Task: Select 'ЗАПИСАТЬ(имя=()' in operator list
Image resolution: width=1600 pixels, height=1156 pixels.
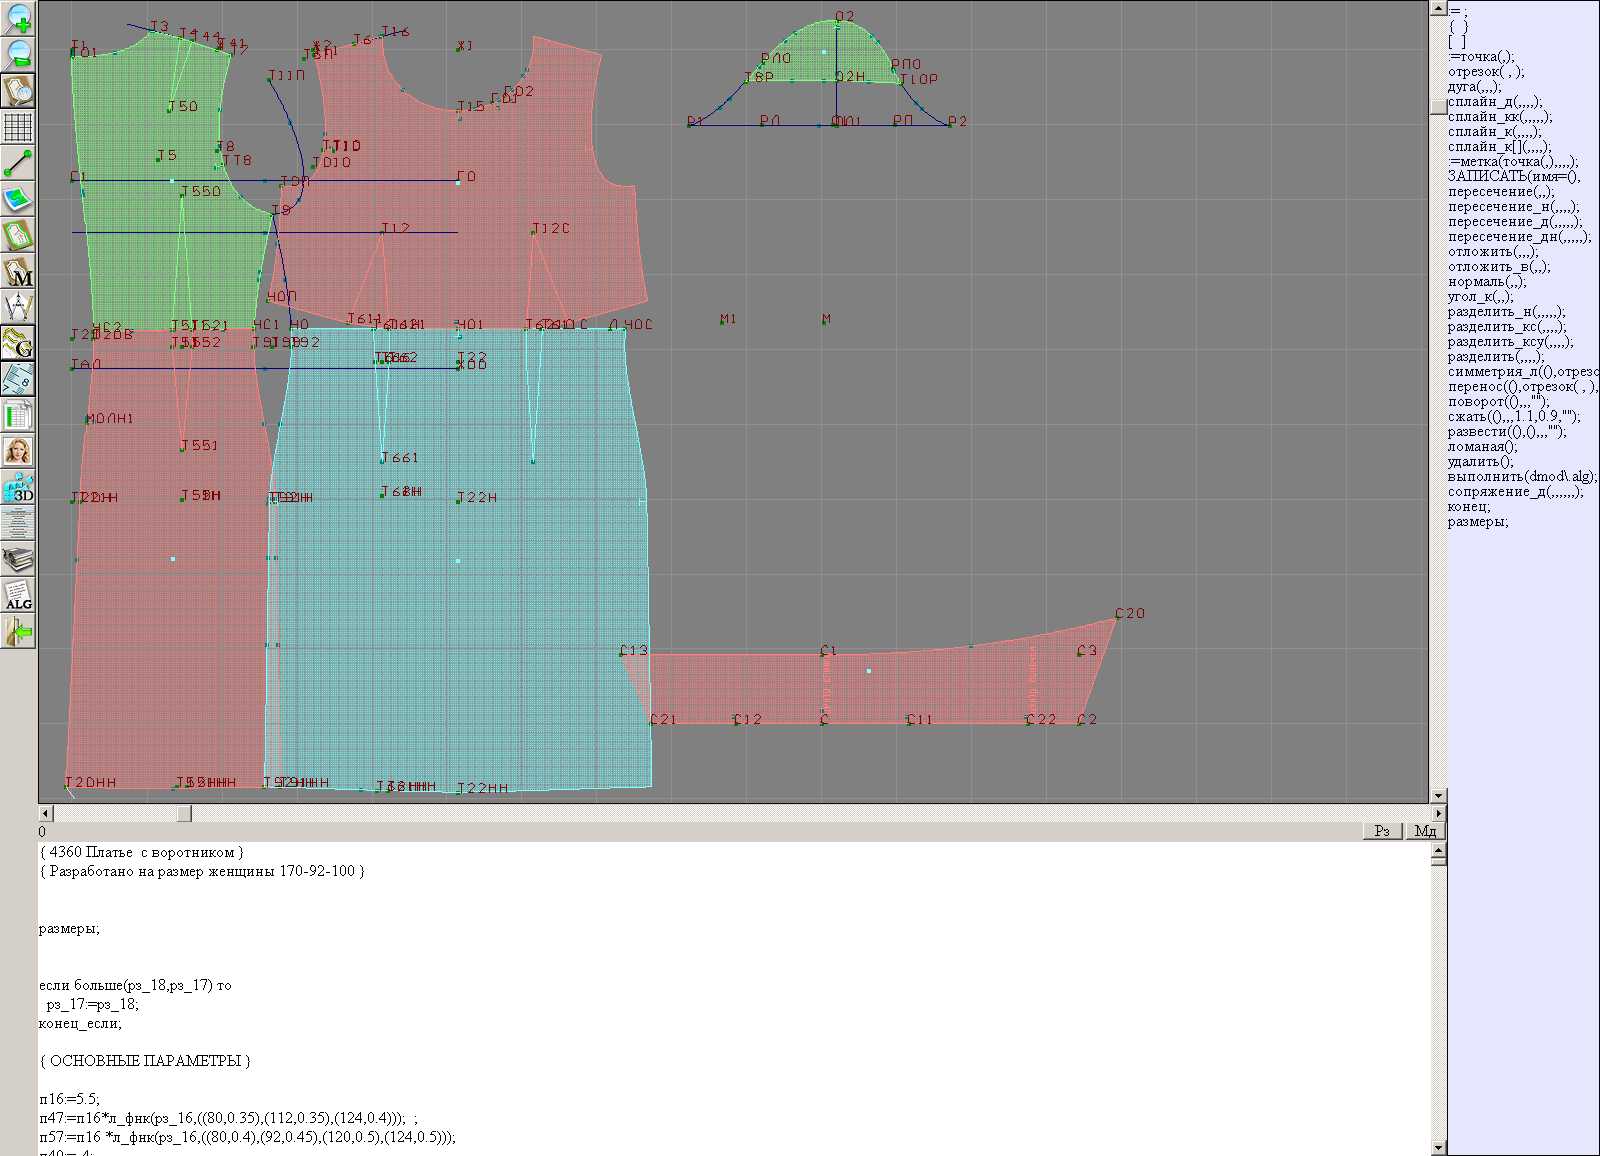Action: [1513, 177]
